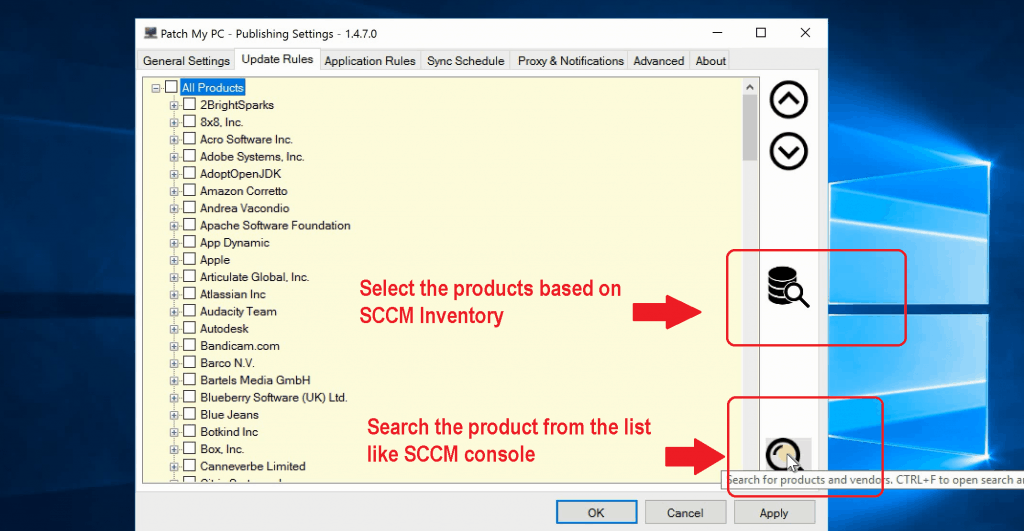Tick the Apple checkbox
This screenshot has height=531, width=1024.
pyautogui.click(x=189, y=259)
